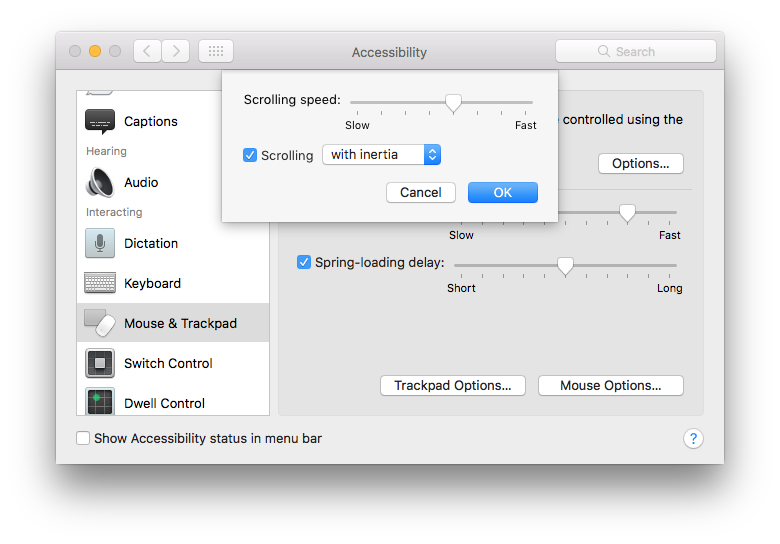Click the Dwell Control icon
This screenshot has width=780, height=544.
point(100,402)
